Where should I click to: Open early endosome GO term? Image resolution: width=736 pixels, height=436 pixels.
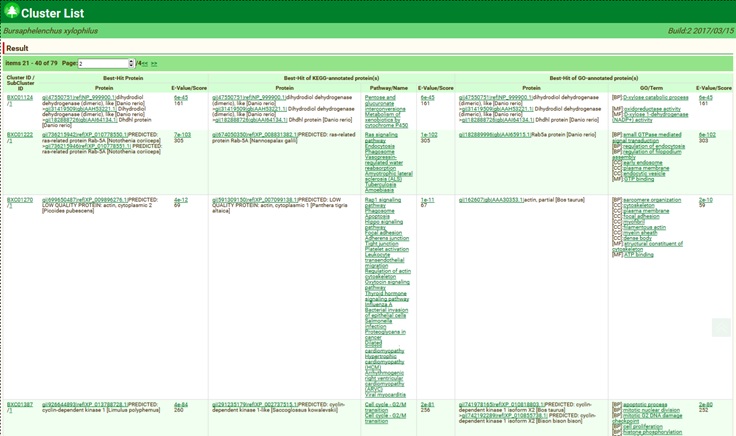coord(643,163)
